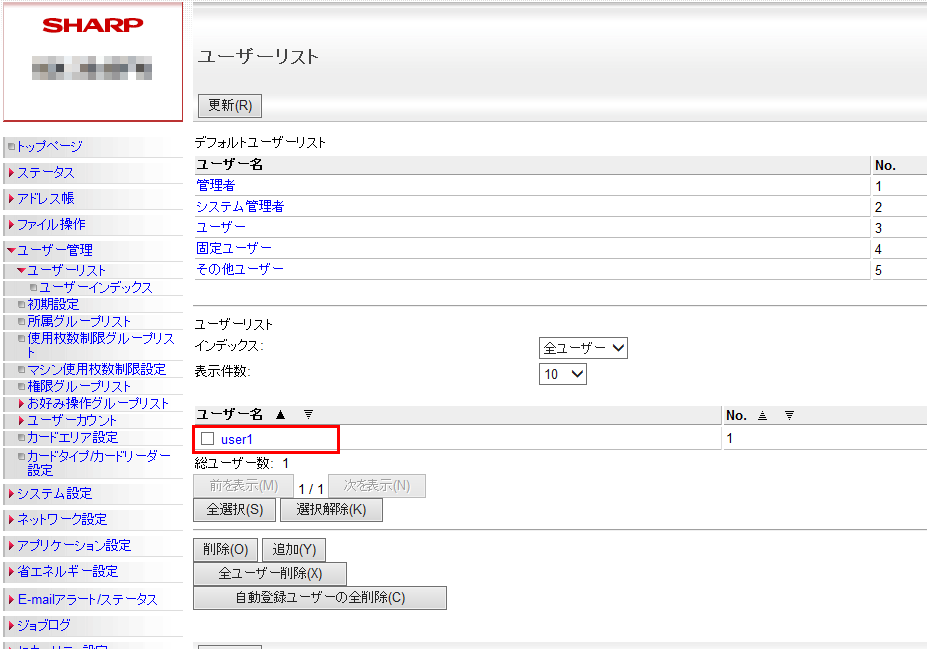The width and height of the screenshot is (927, 649).
Task: Collapse the ユーザー管理 menu section
Action: [54, 250]
